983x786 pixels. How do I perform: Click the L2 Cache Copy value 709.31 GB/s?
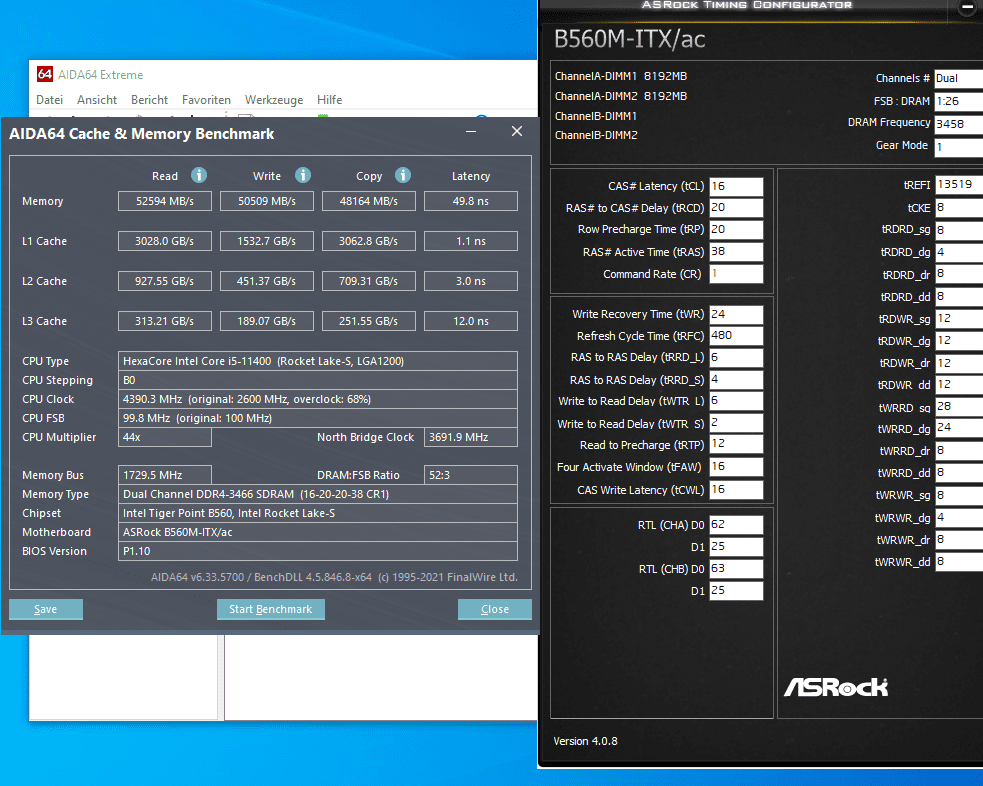369,281
